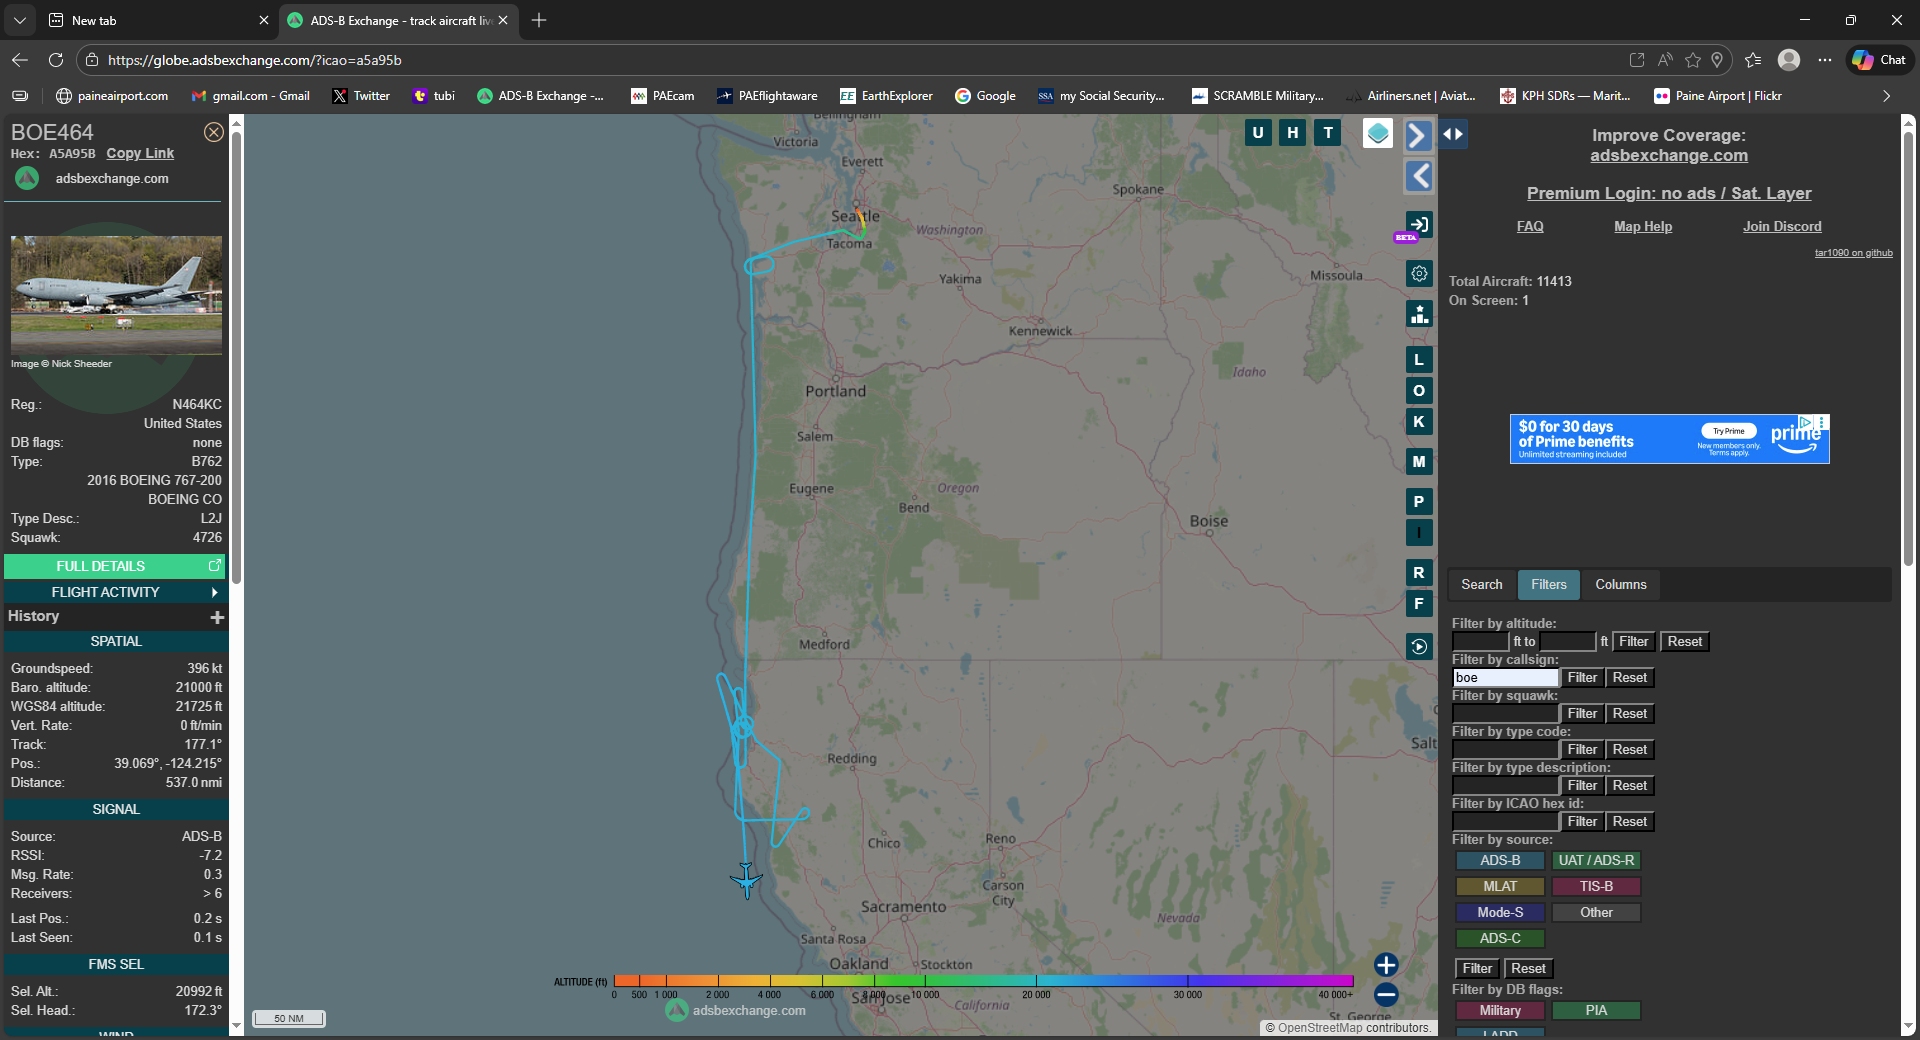1920x1040 pixels.
Task: Switch to the Columns tab
Action: pos(1620,585)
